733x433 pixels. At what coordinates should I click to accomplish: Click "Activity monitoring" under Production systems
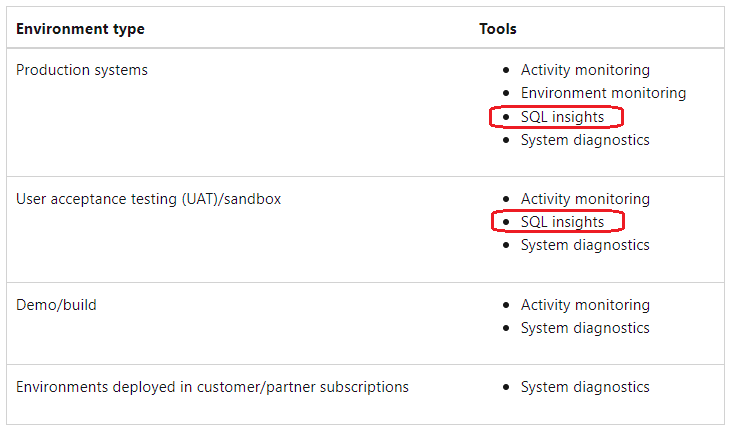585,70
